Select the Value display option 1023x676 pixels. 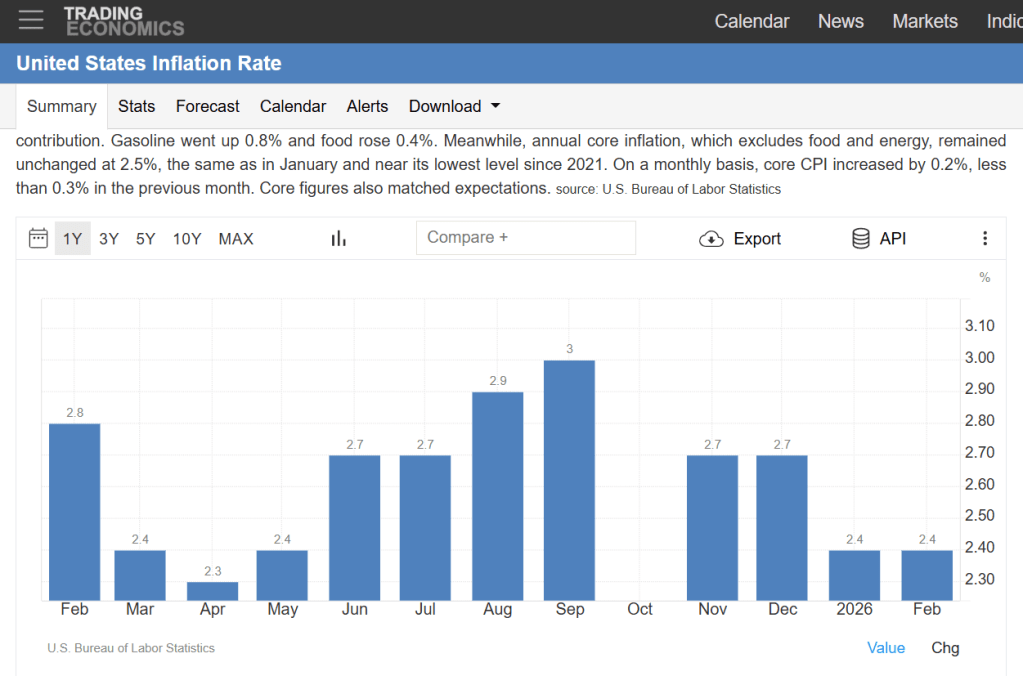885,648
